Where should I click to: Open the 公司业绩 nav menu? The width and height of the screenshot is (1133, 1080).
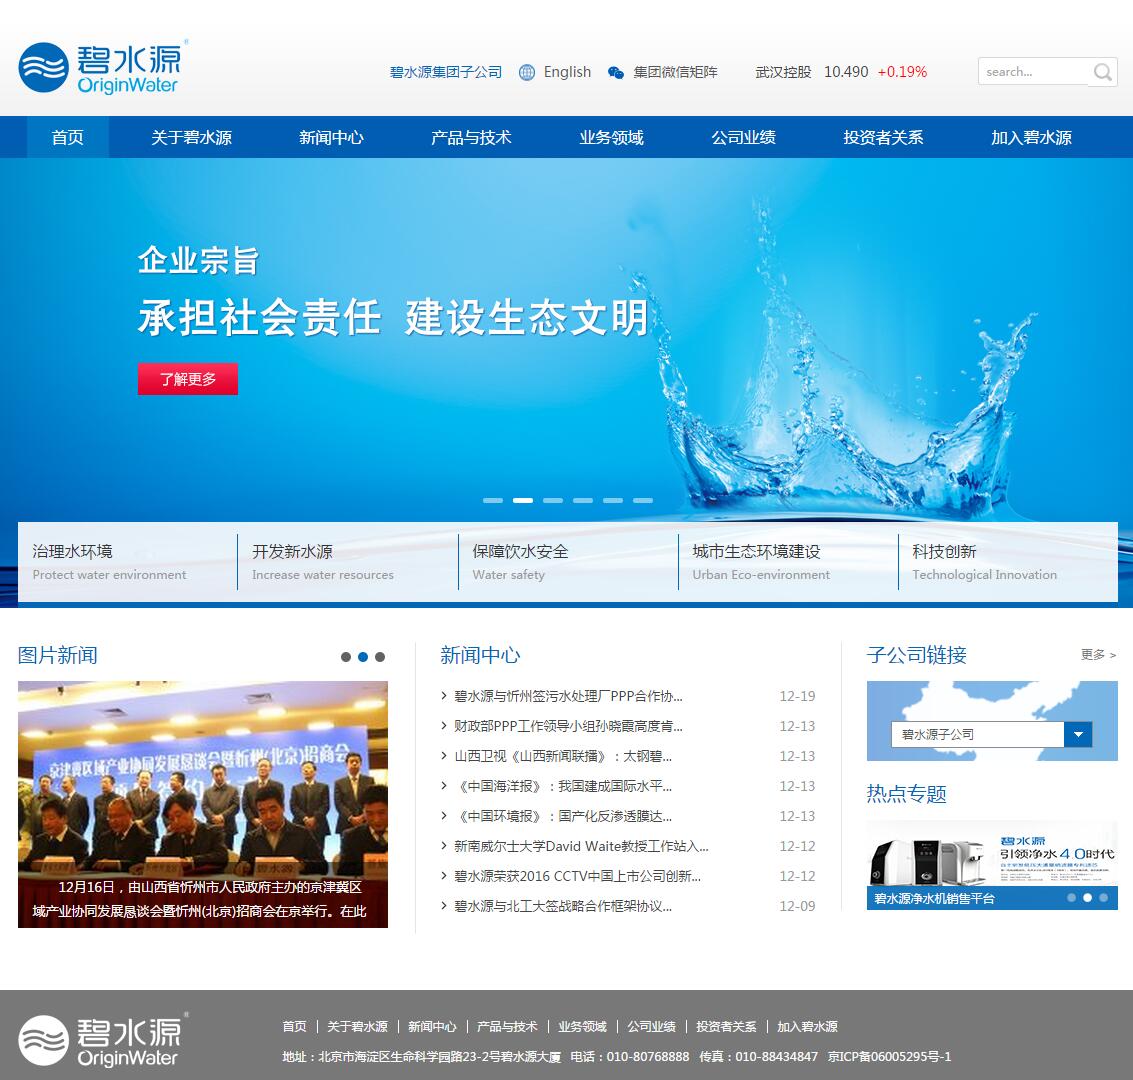pos(744,137)
